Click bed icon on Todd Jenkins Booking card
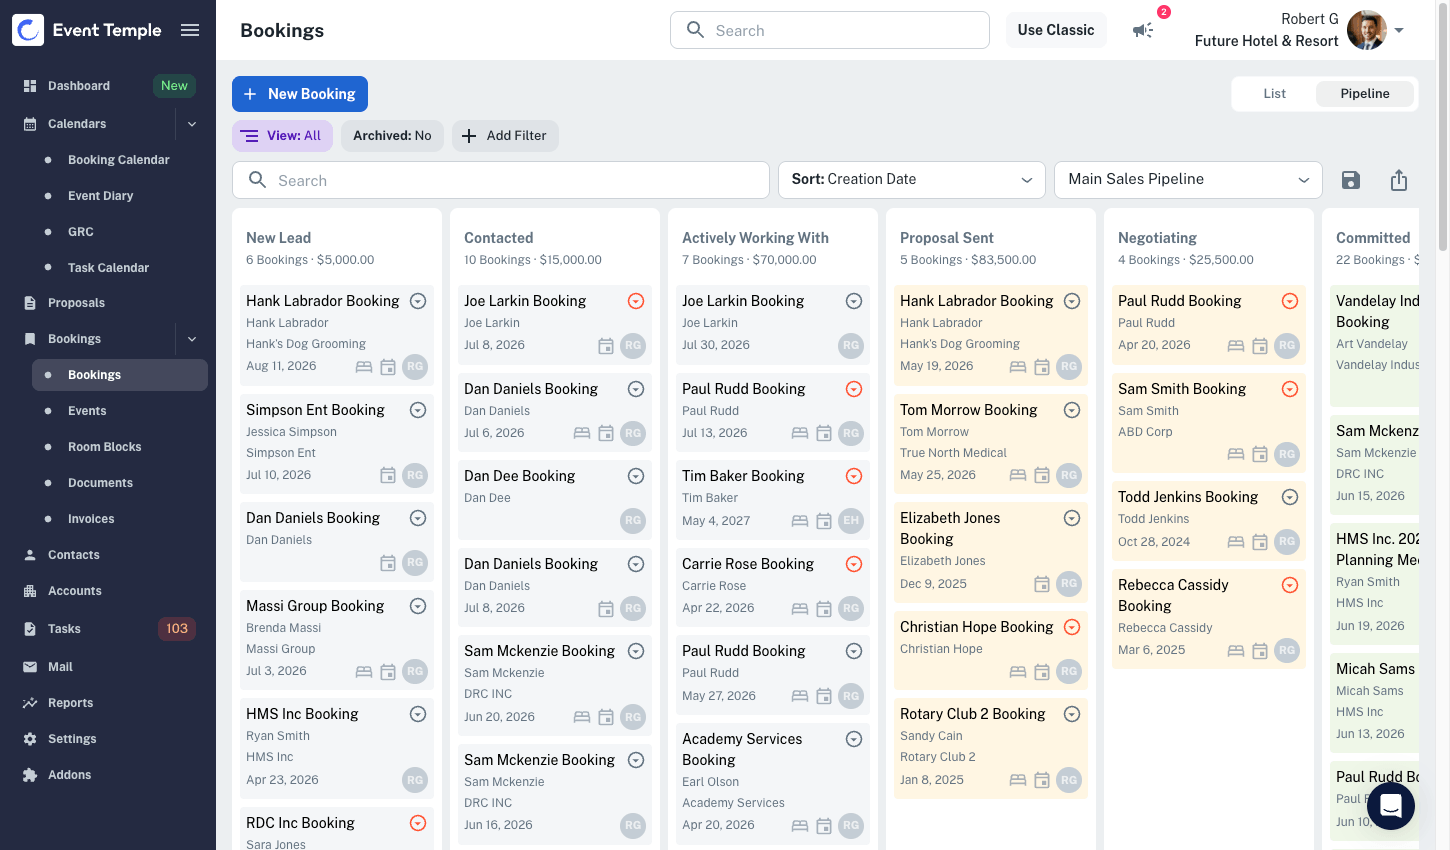 pyautogui.click(x=1236, y=542)
